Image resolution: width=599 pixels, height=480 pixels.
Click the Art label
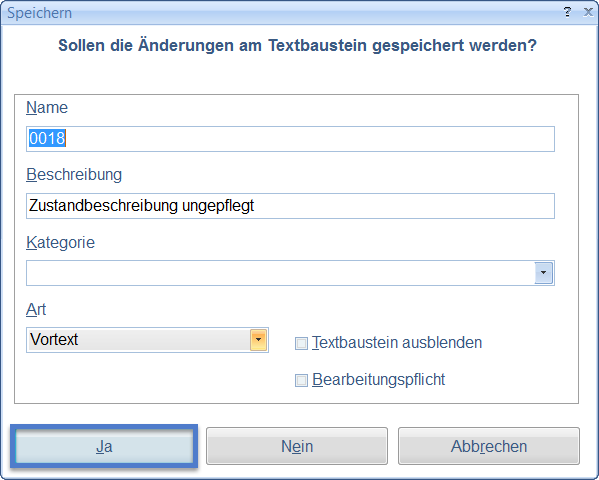36,309
